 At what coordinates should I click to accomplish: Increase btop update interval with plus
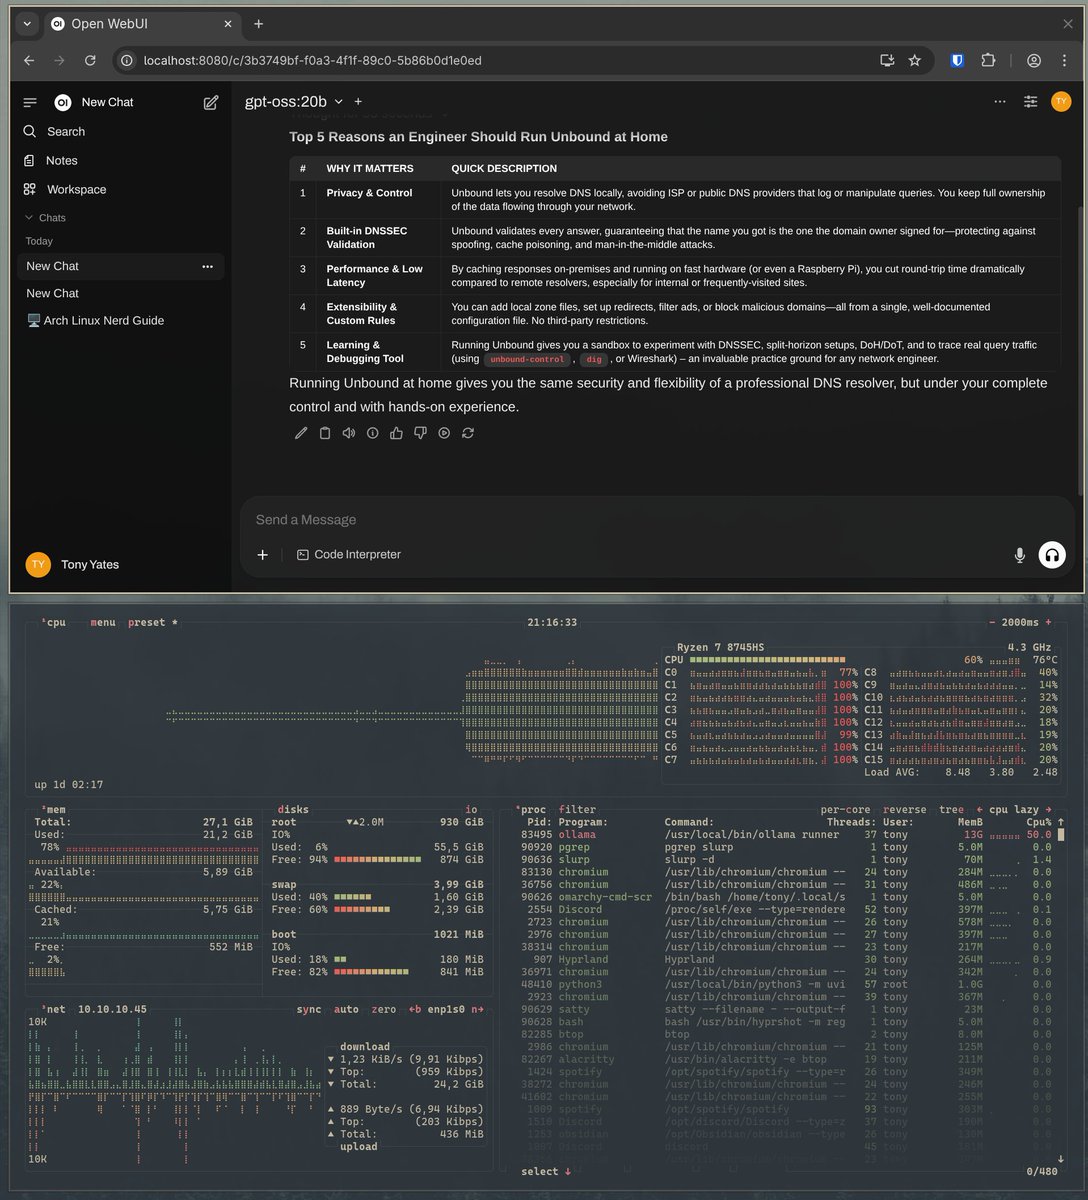coord(1048,622)
